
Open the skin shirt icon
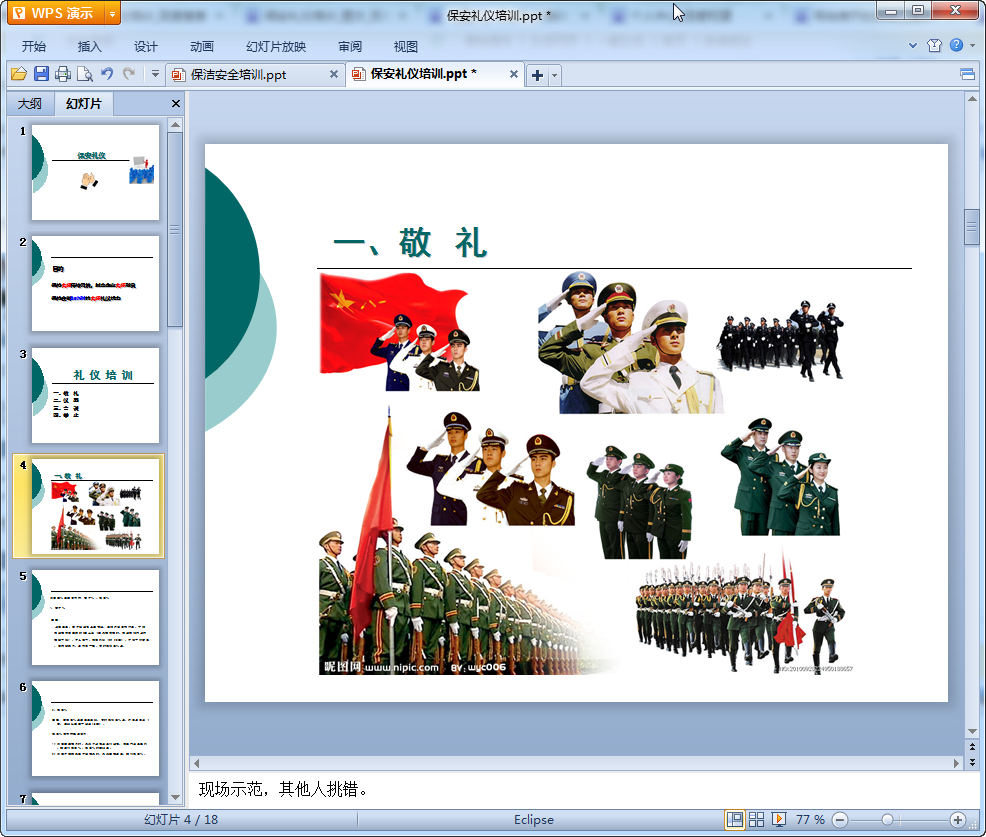(x=934, y=45)
